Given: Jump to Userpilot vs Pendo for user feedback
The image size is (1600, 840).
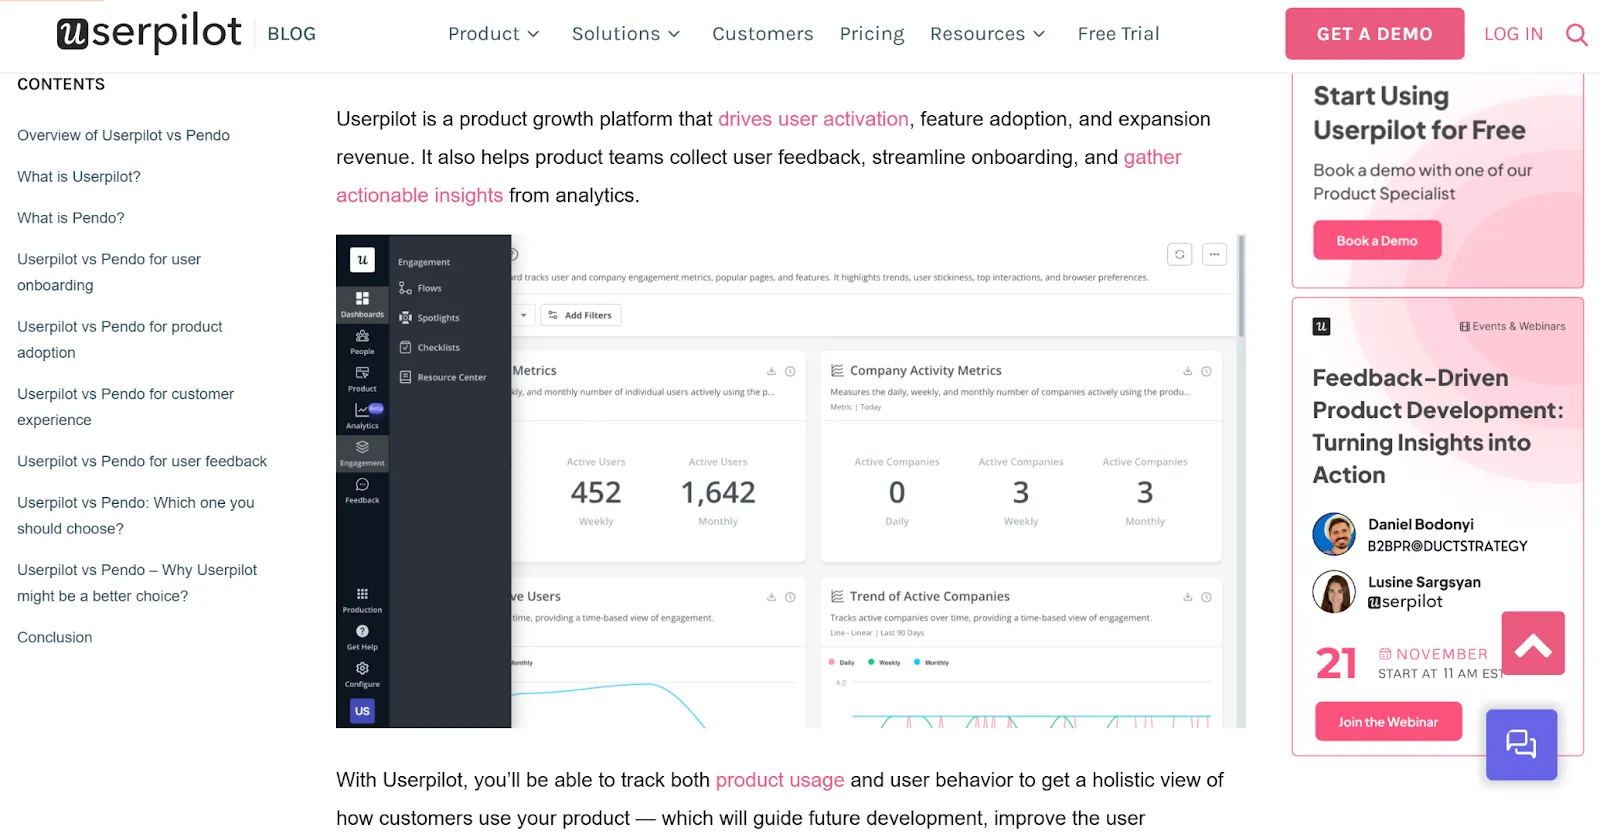Looking at the screenshot, I should point(142,461).
